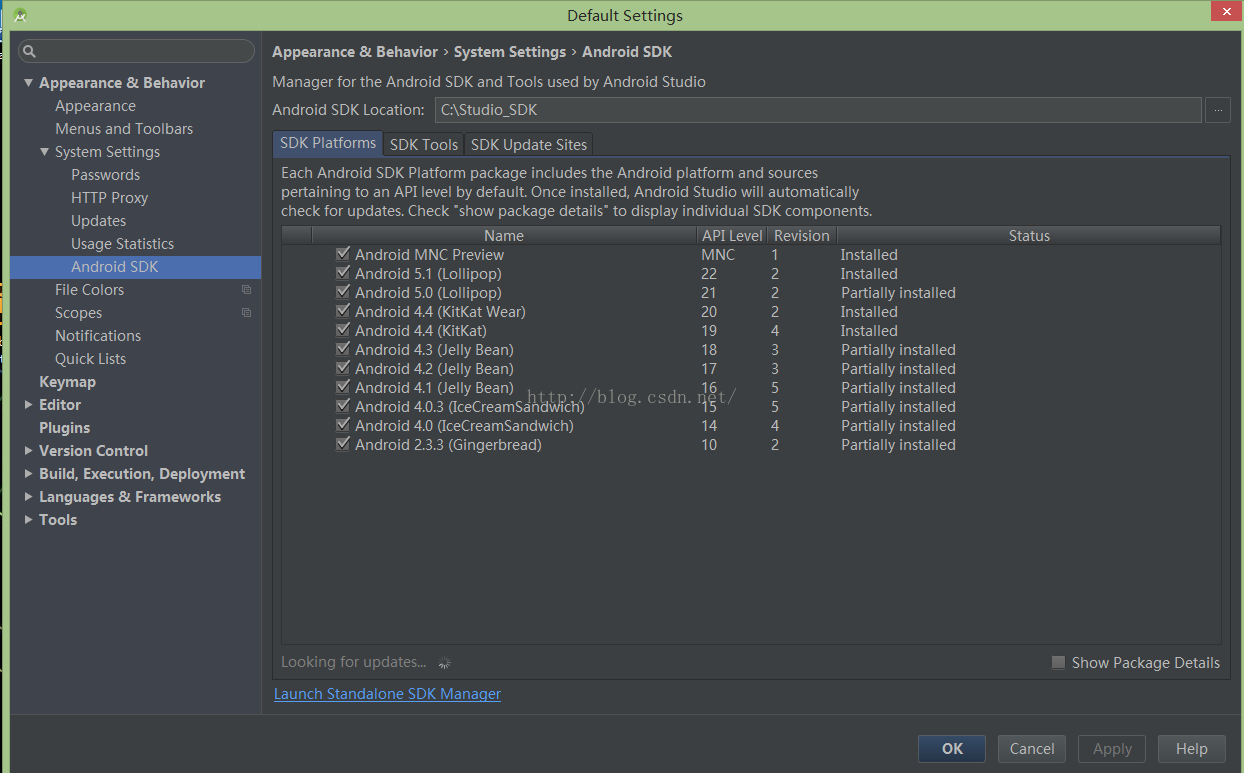Screen dimensions: 1244x773
Task: Click the Scopes project-scope icon
Action: [246, 313]
